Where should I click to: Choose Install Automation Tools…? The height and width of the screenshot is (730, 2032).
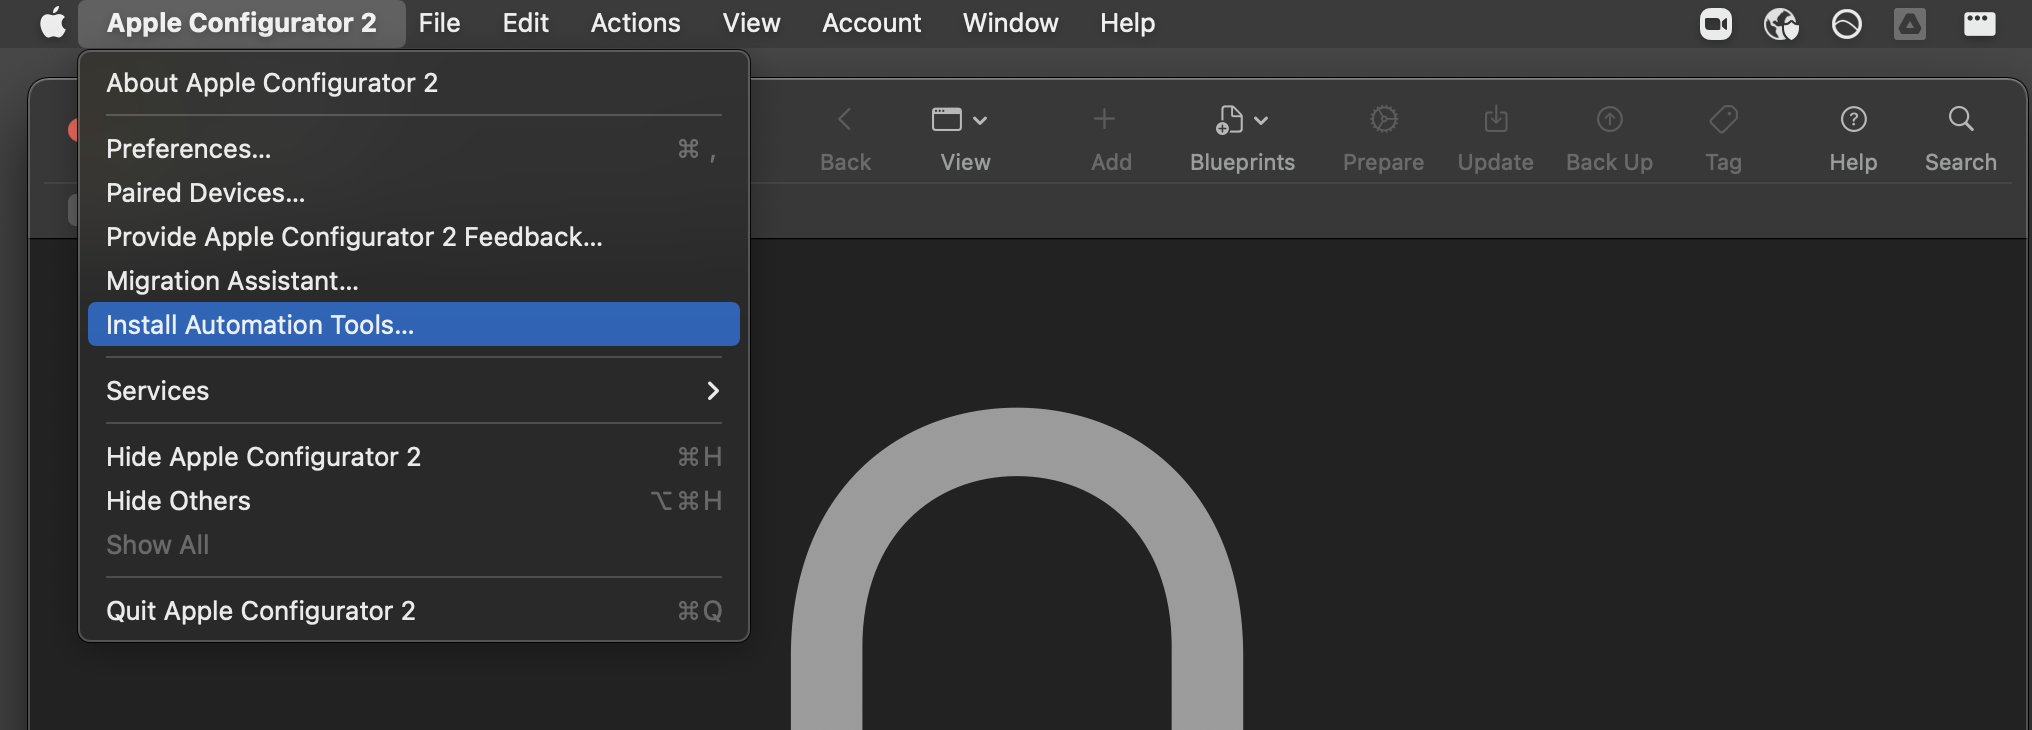413,325
